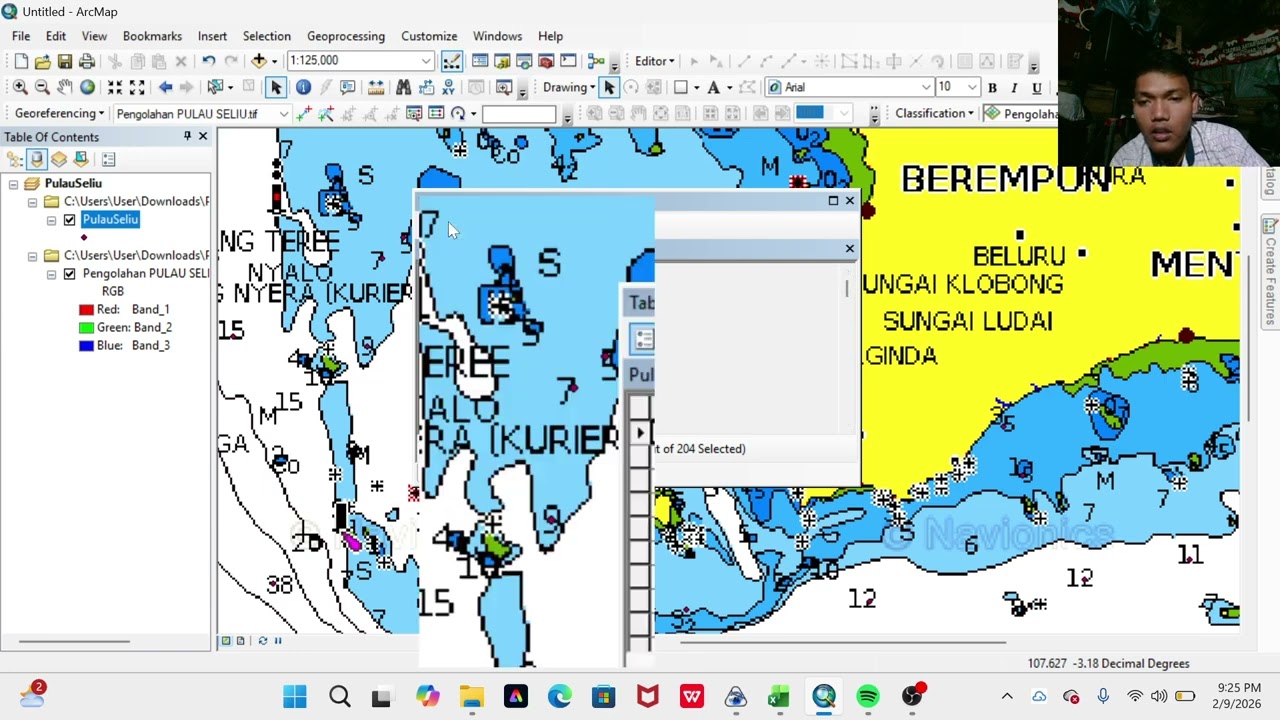The width and height of the screenshot is (1280, 720).
Task: Open an existing map document
Action: 42,61
